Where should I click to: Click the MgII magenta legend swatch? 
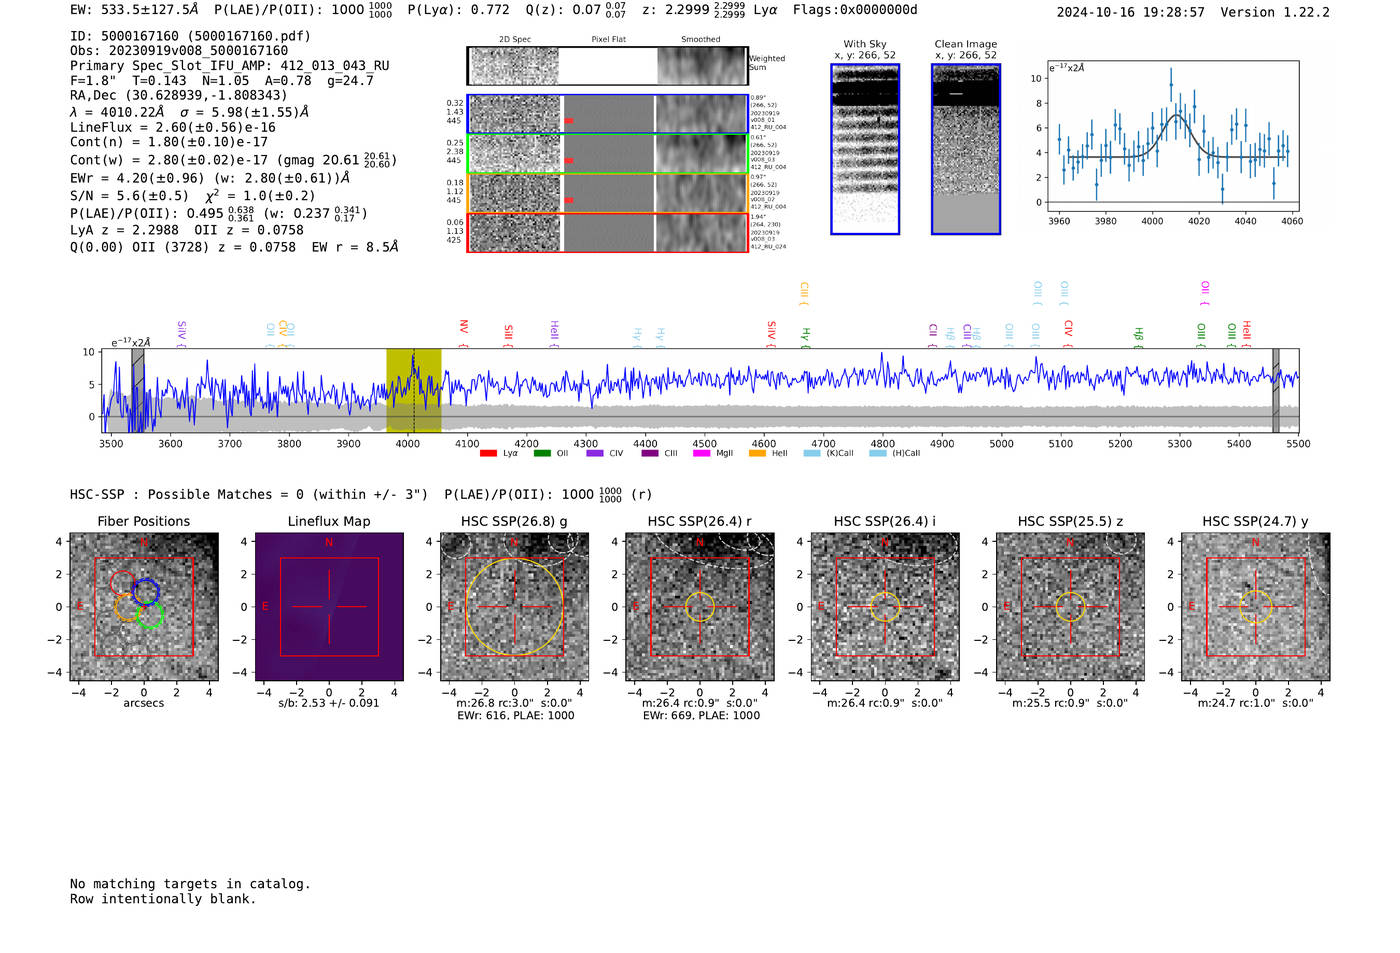pyautogui.click(x=703, y=454)
